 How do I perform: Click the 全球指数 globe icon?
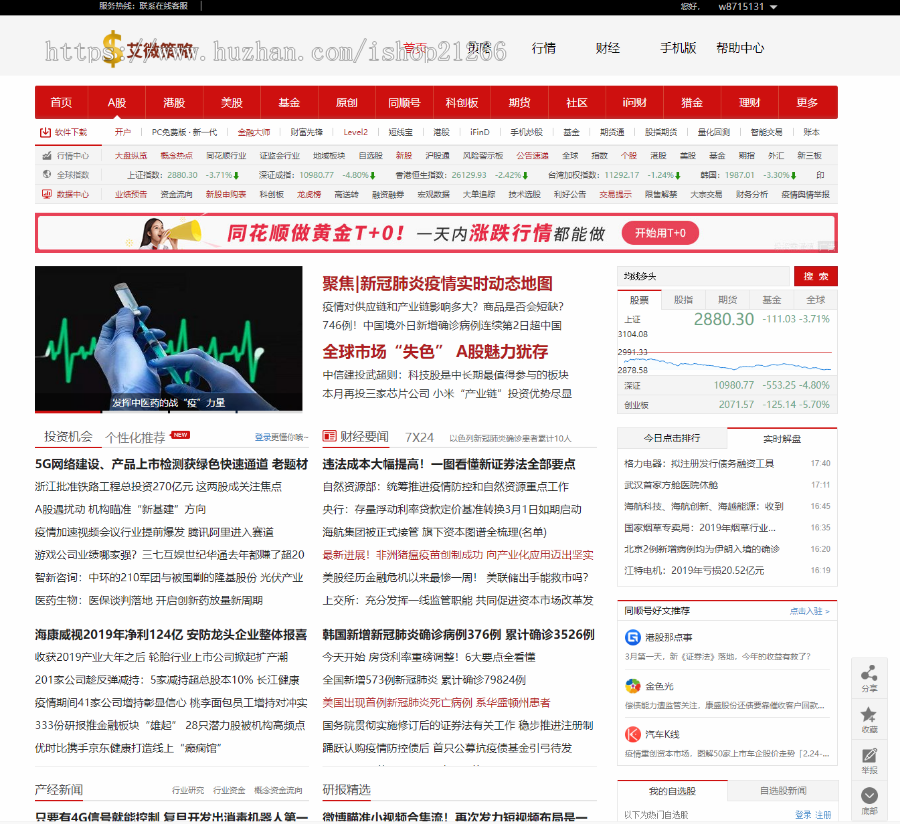point(46,174)
